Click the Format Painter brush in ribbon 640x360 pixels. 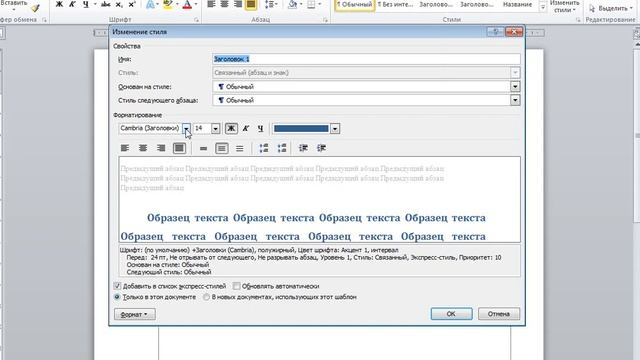point(36,7)
